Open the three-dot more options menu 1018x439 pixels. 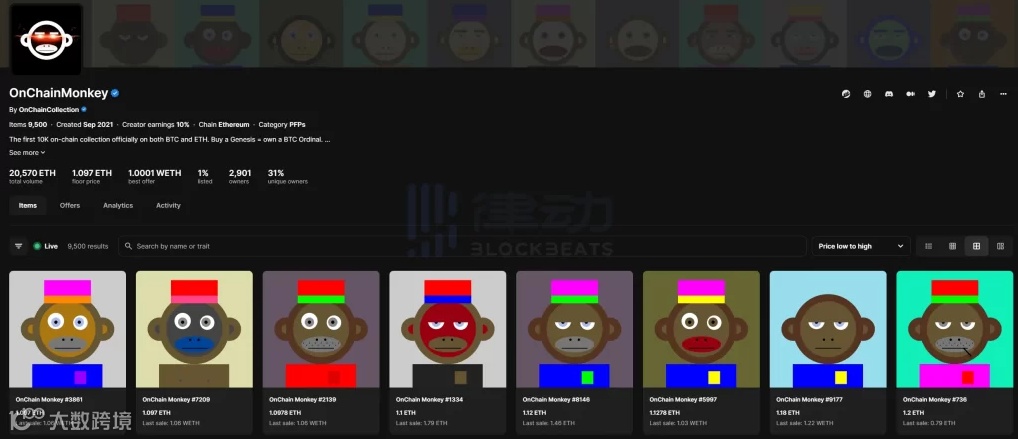[1003, 94]
